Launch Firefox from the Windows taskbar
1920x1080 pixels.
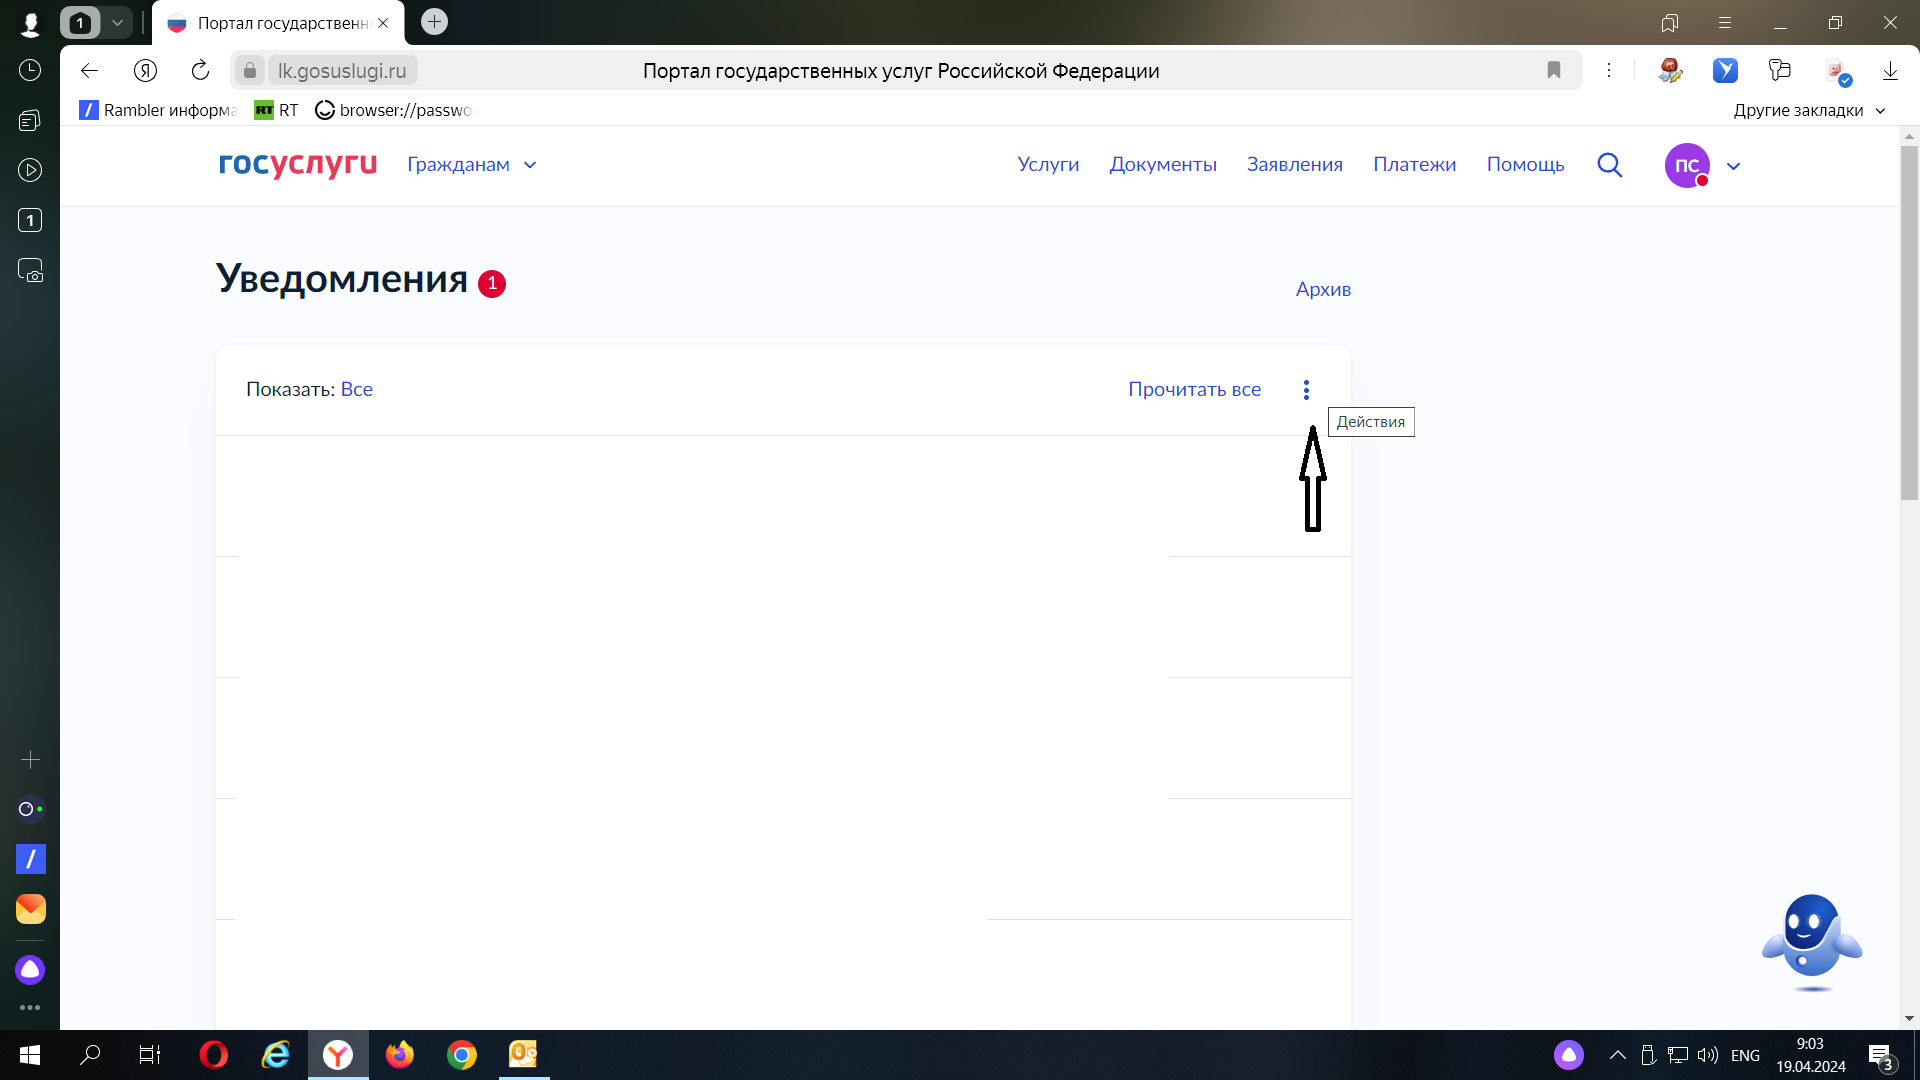(400, 1054)
